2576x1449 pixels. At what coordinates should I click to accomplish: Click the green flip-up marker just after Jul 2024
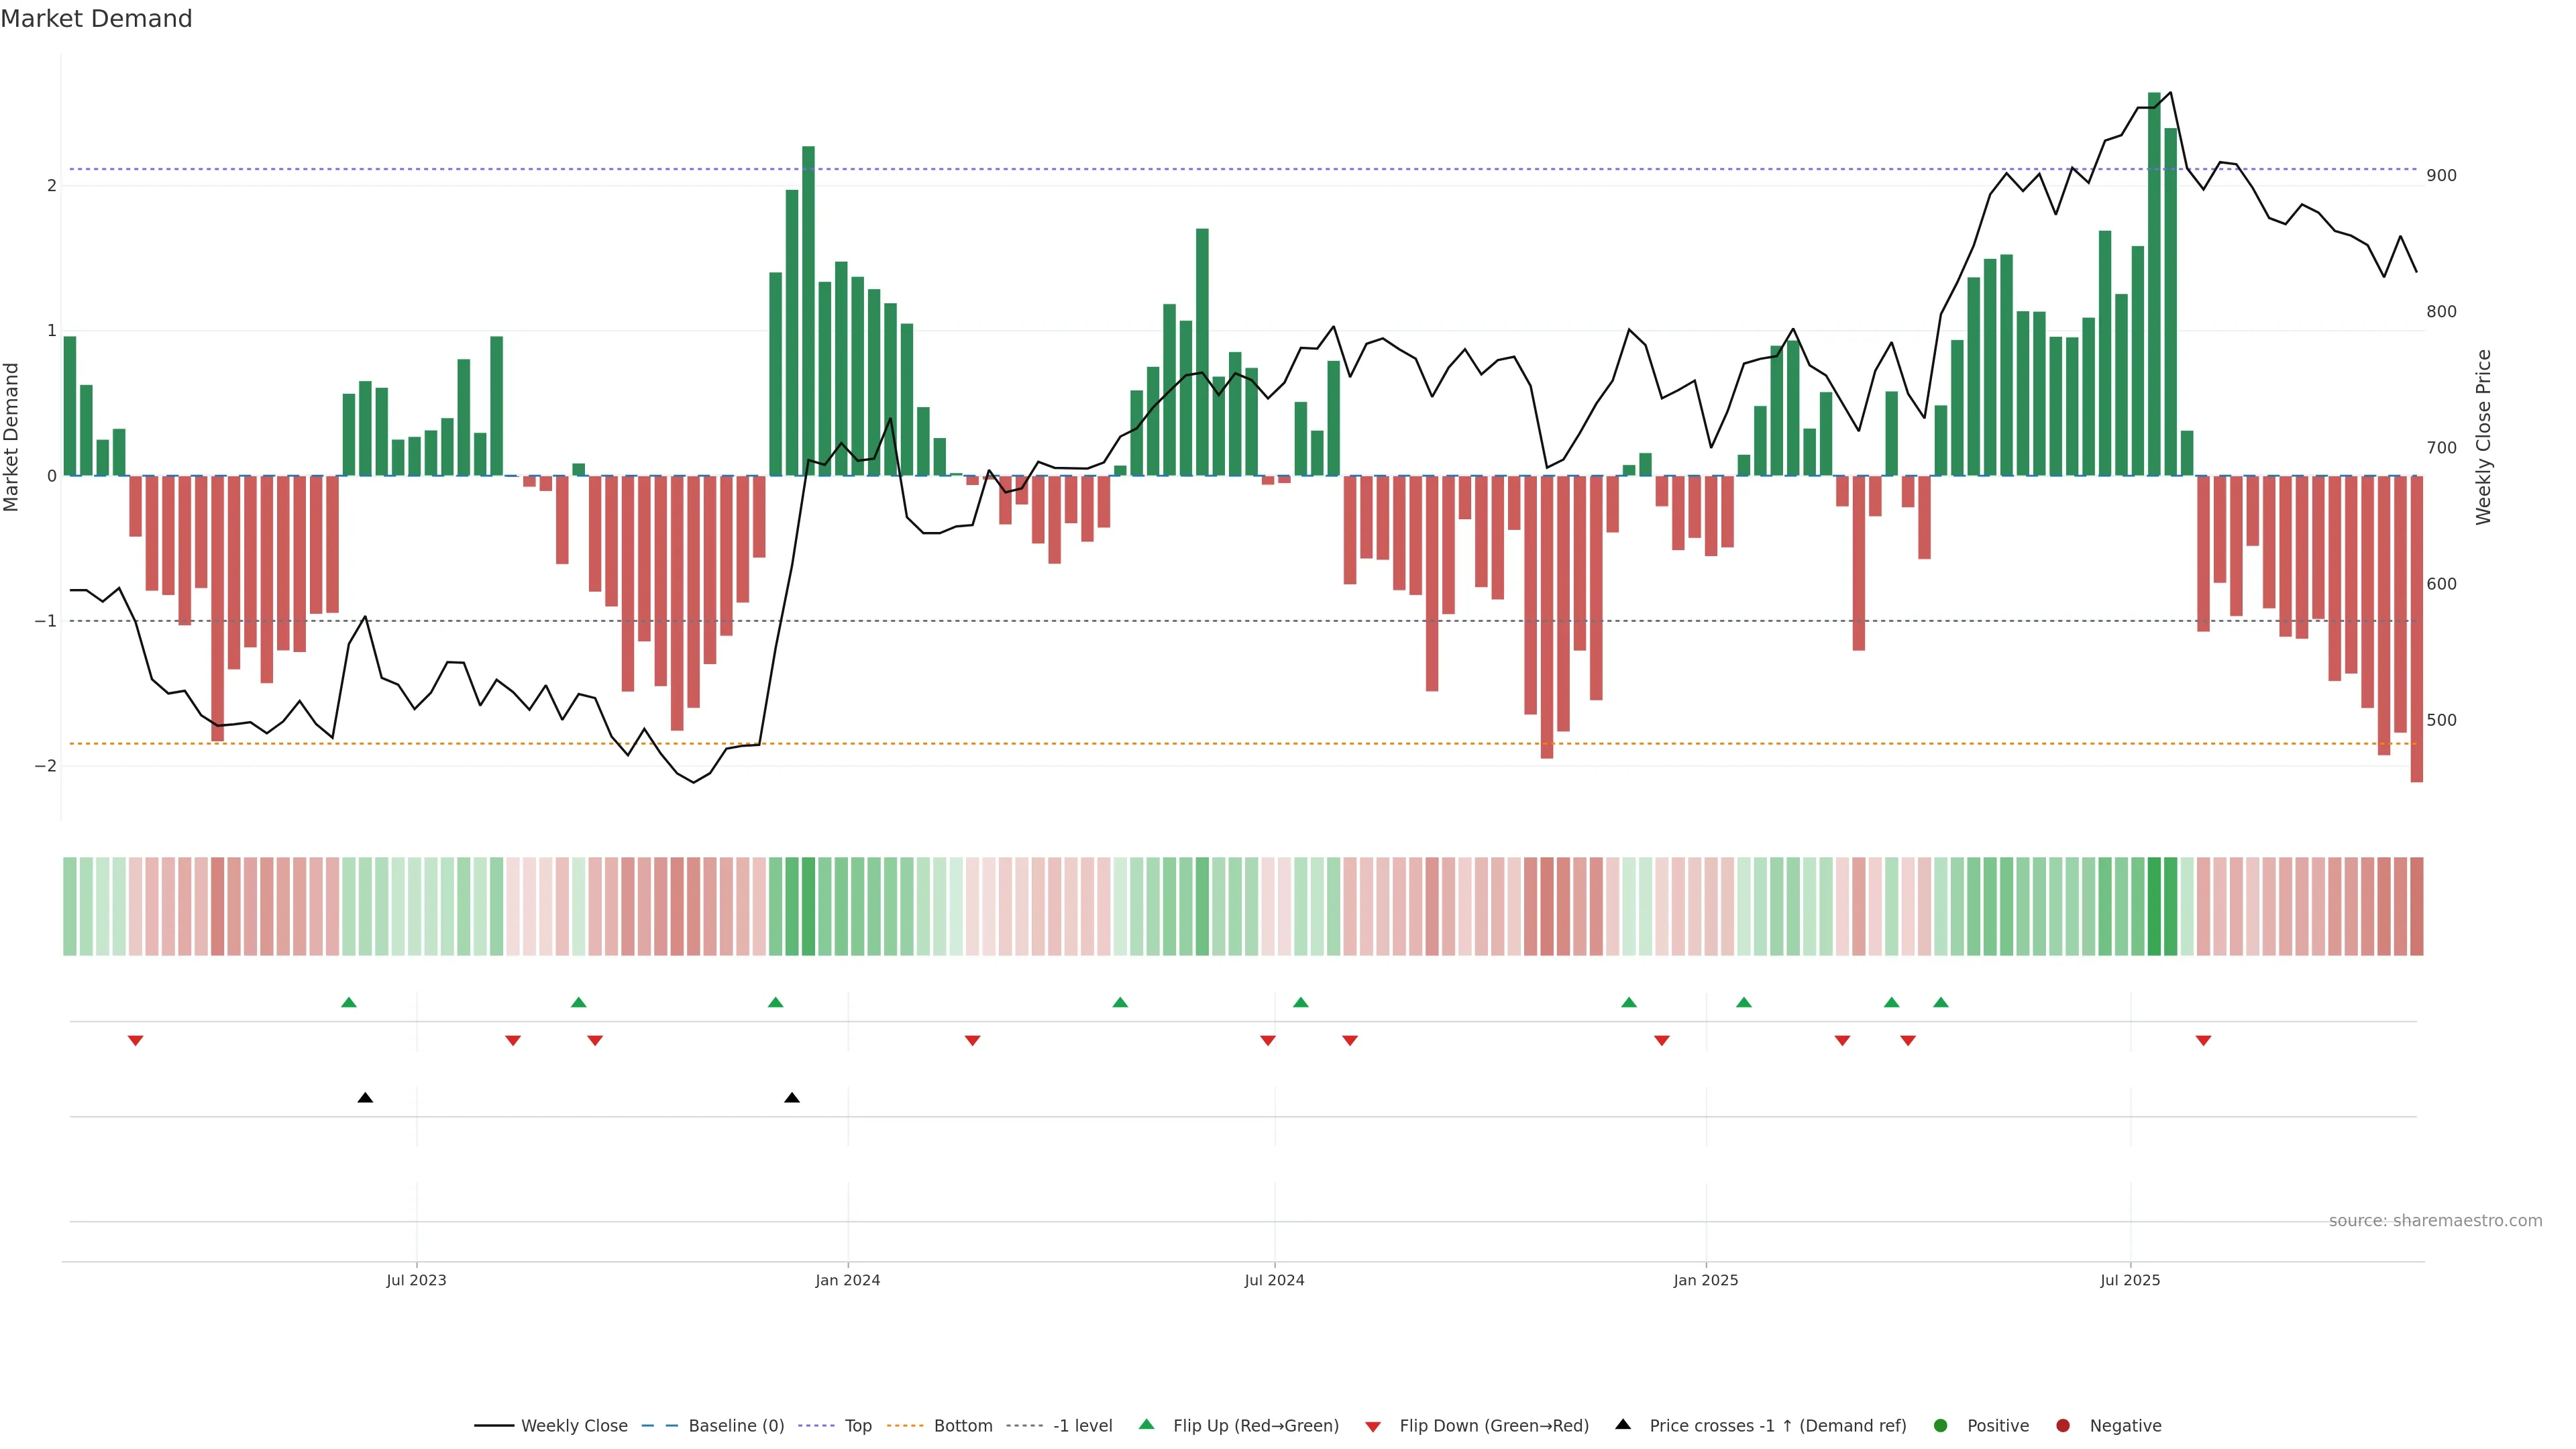click(1300, 1002)
